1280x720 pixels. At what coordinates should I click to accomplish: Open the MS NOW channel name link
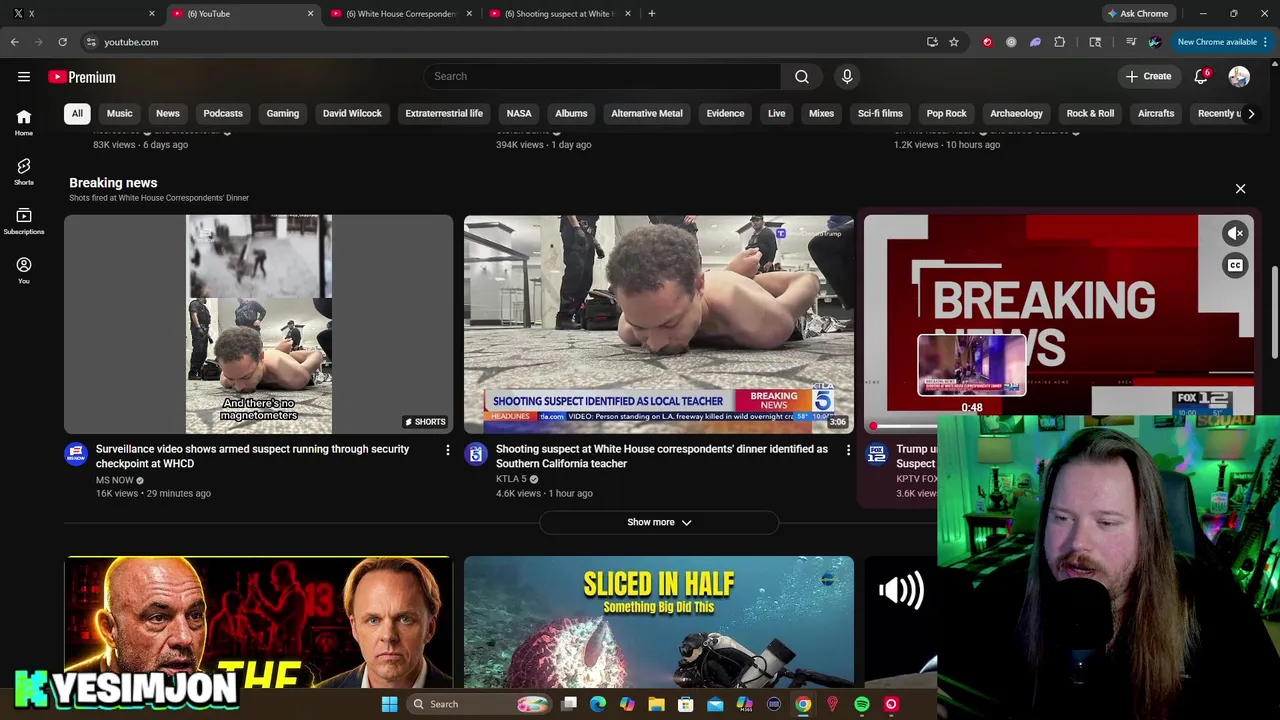click(114, 480)
